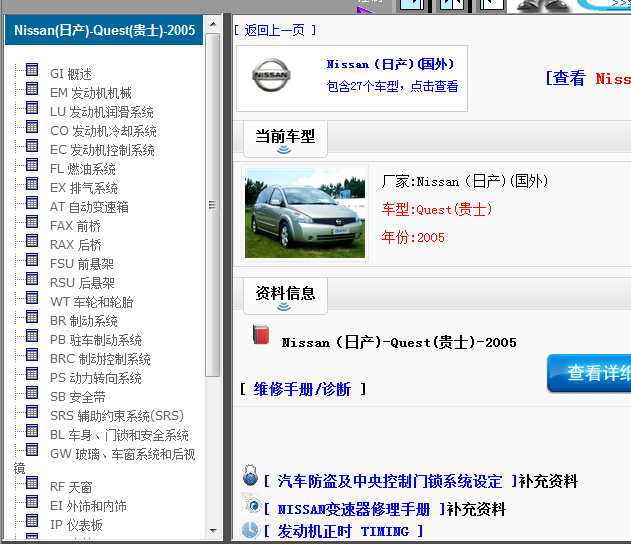Open the EM 发动机机械 tree icon

pos(32,89)
